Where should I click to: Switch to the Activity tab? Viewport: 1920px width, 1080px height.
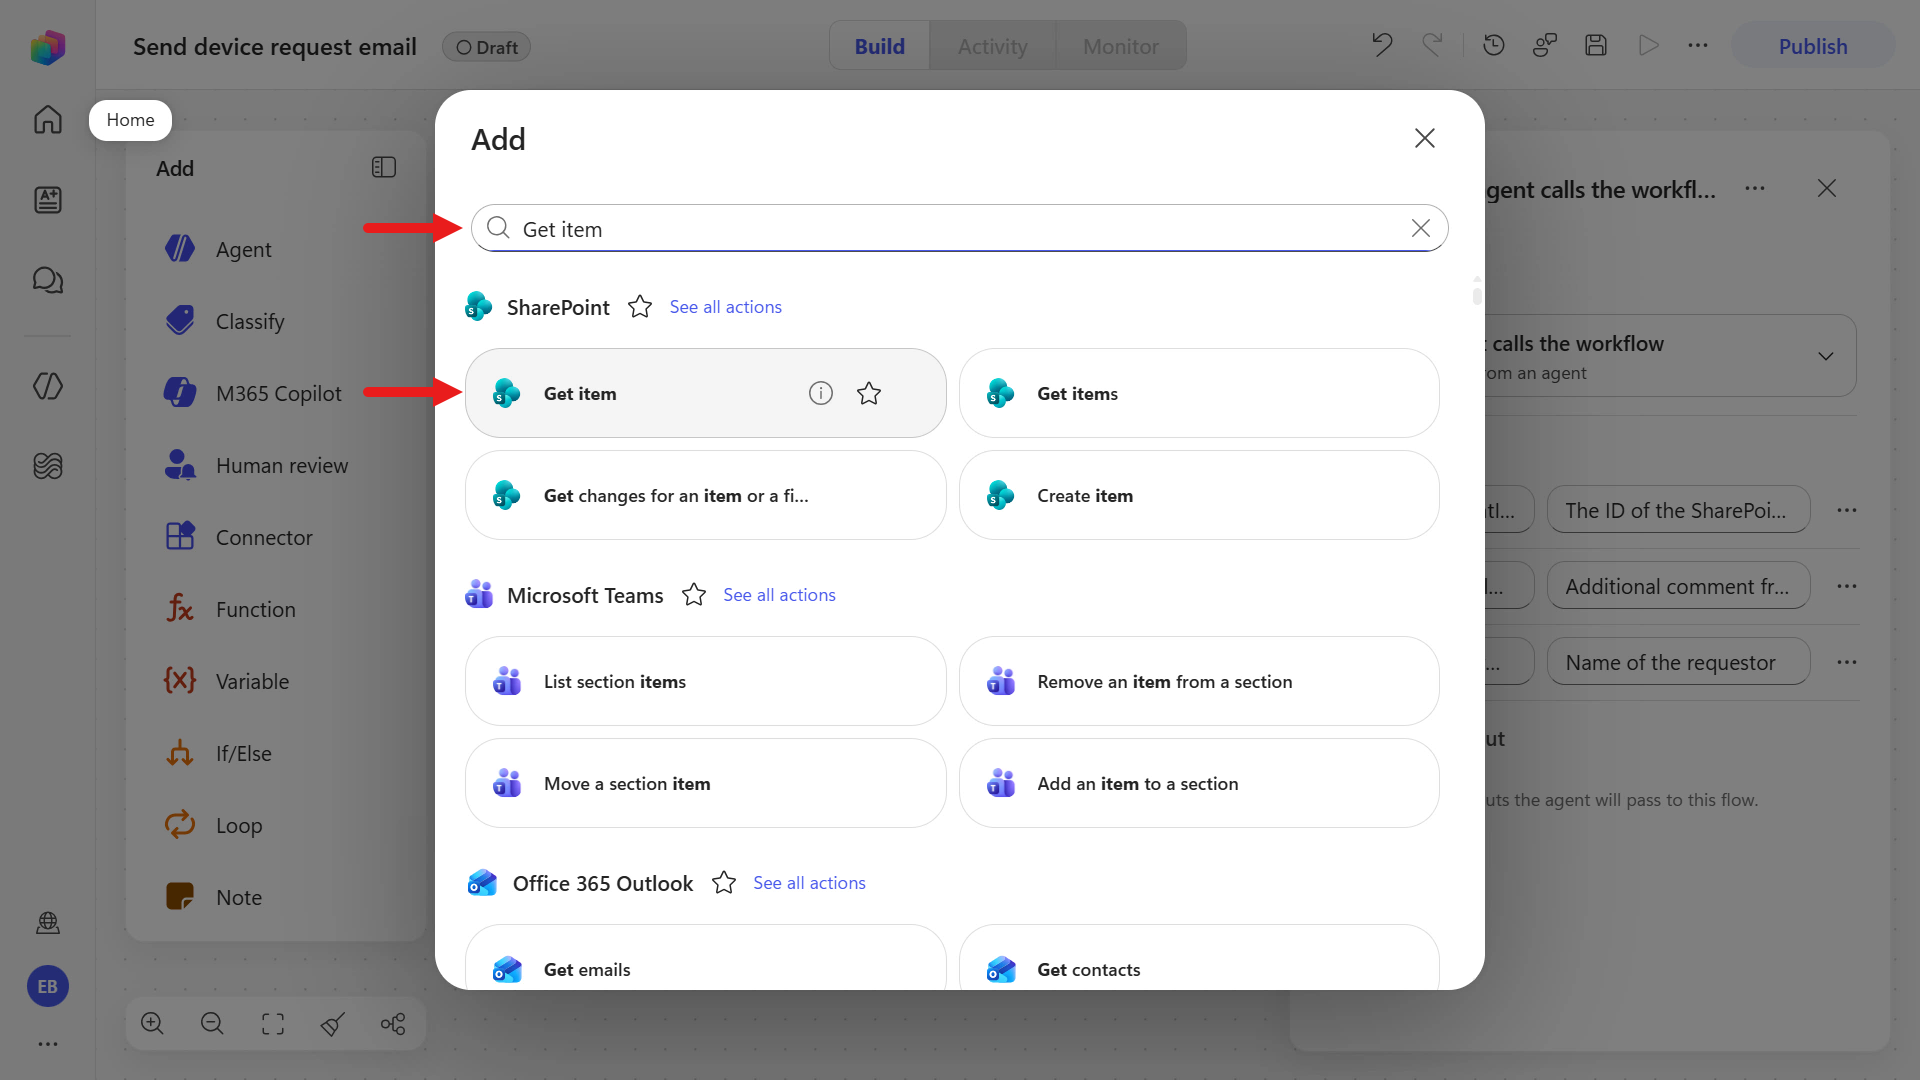click(993, 46)
